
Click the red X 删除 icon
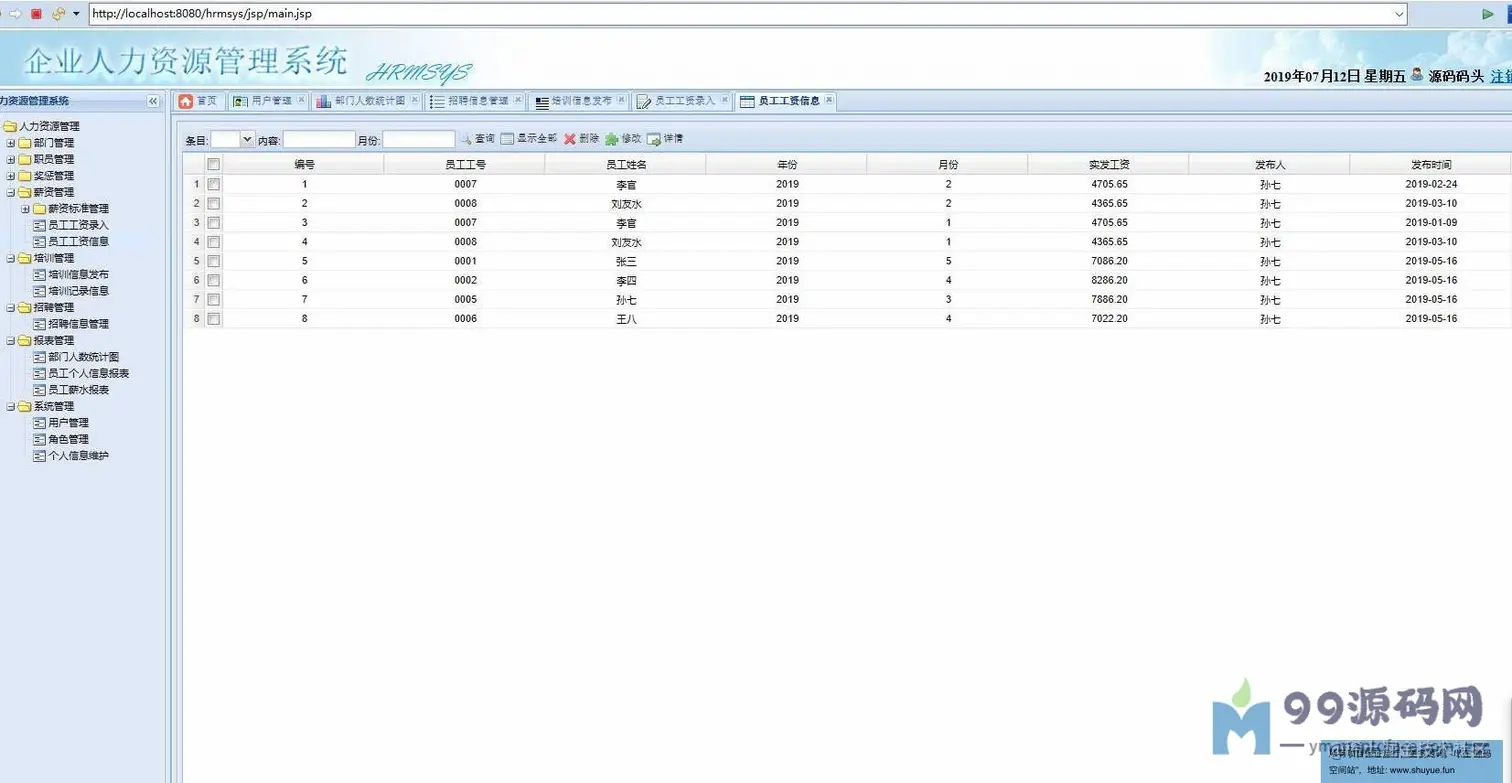[x=570, y=139]
